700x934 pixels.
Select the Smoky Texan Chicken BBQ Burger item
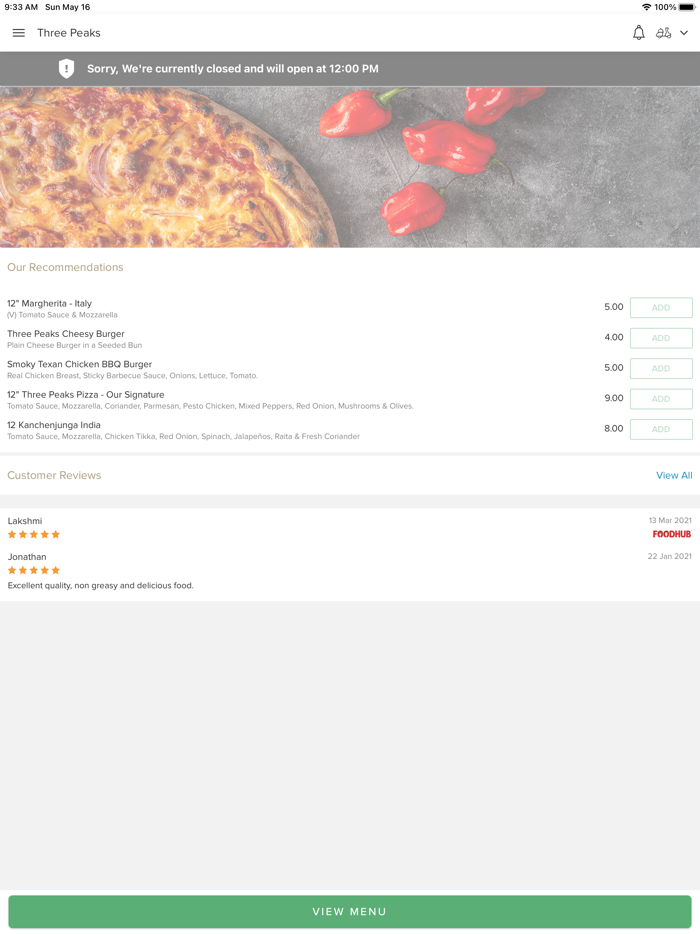pos(80,365)
